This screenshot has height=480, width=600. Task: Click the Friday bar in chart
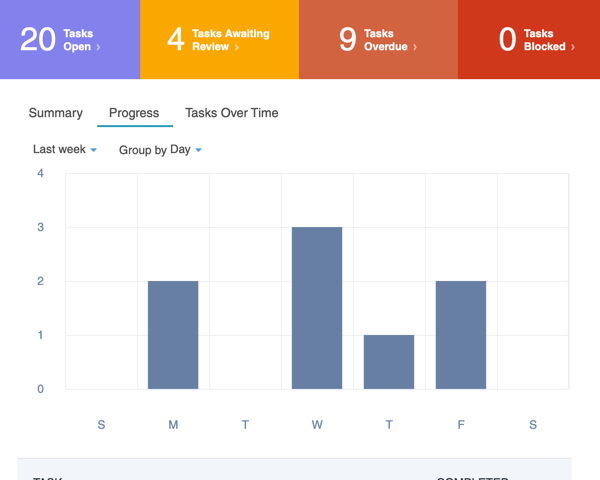[x=461, y=335]
